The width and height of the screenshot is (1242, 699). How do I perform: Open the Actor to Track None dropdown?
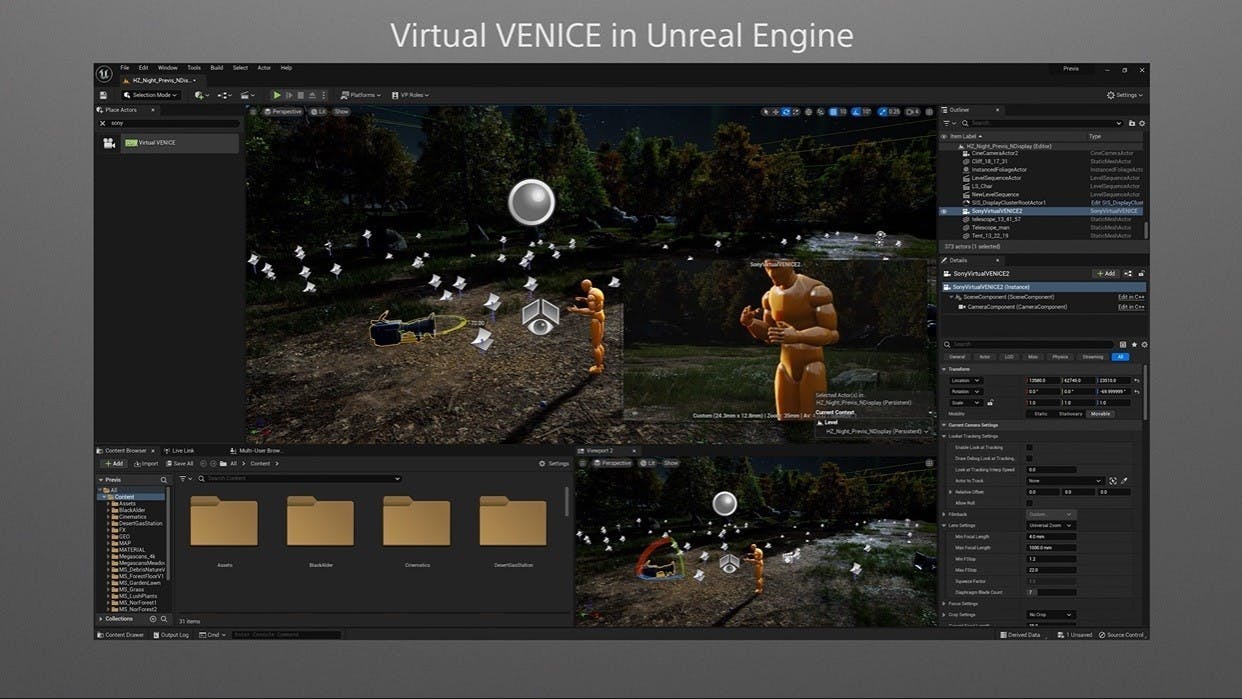click(x=1065, y=481)
